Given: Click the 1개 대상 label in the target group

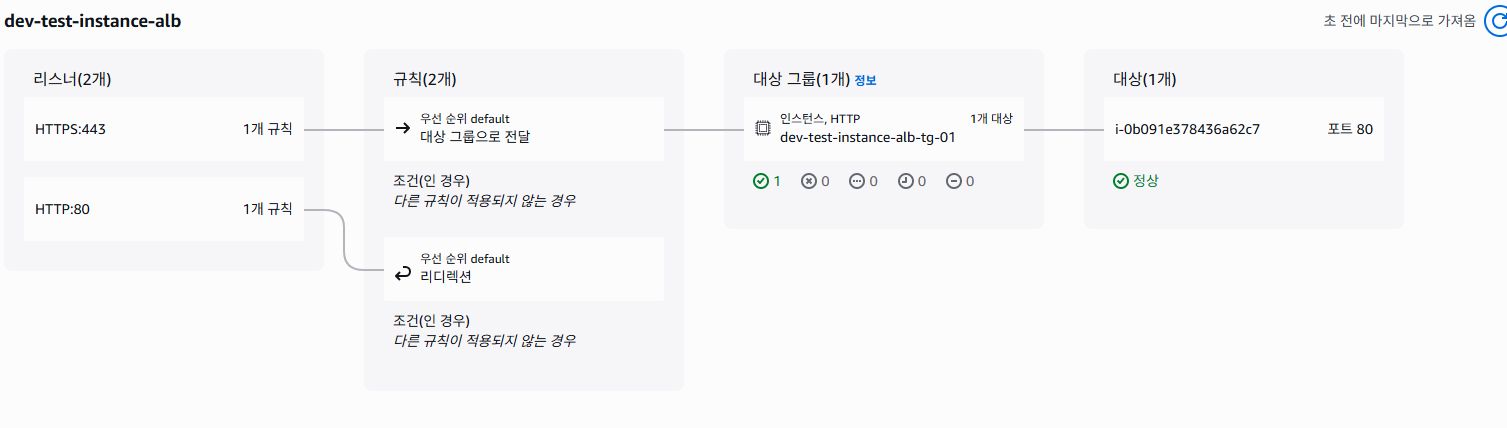Looking at the screenshot, I should [991, 119].
